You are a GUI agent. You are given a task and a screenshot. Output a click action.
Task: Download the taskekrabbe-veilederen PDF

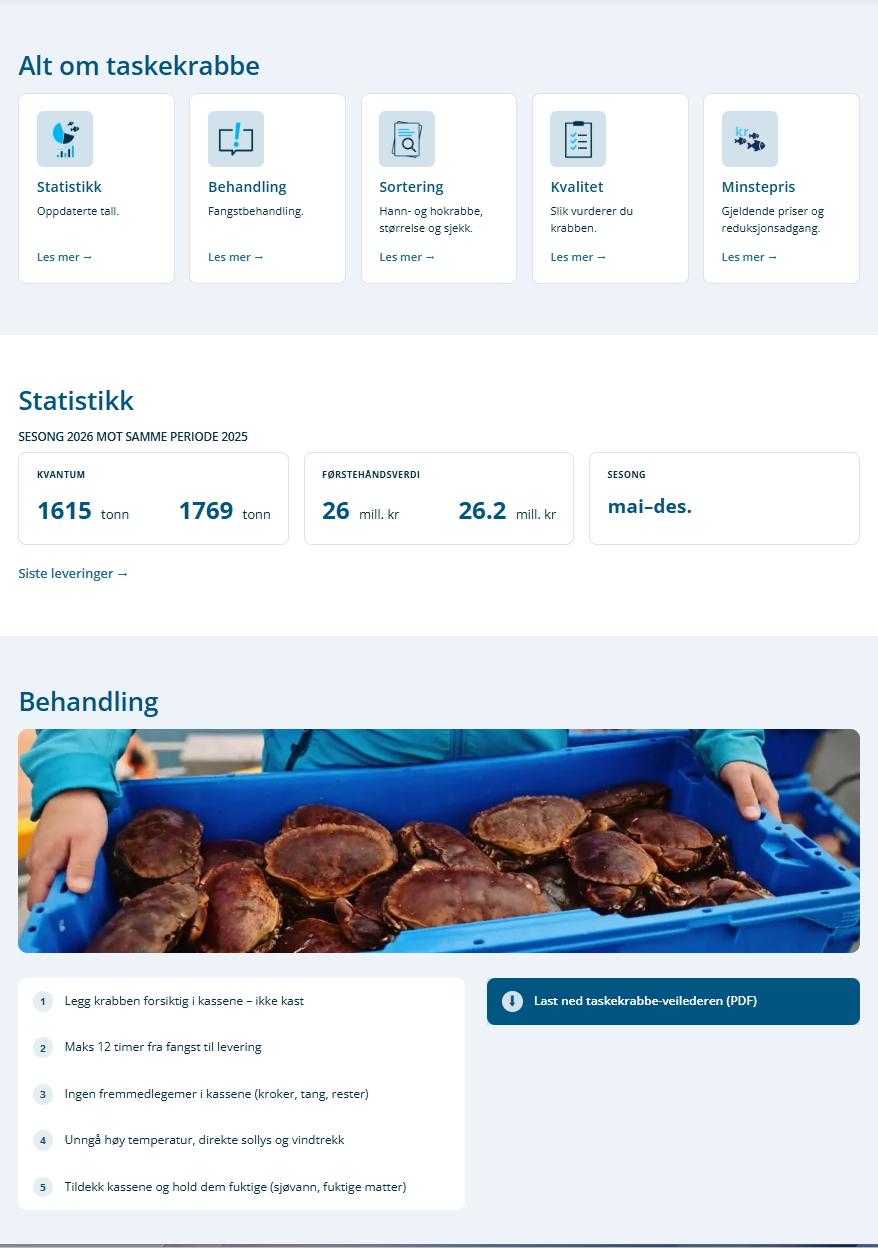pos(673,1001)
